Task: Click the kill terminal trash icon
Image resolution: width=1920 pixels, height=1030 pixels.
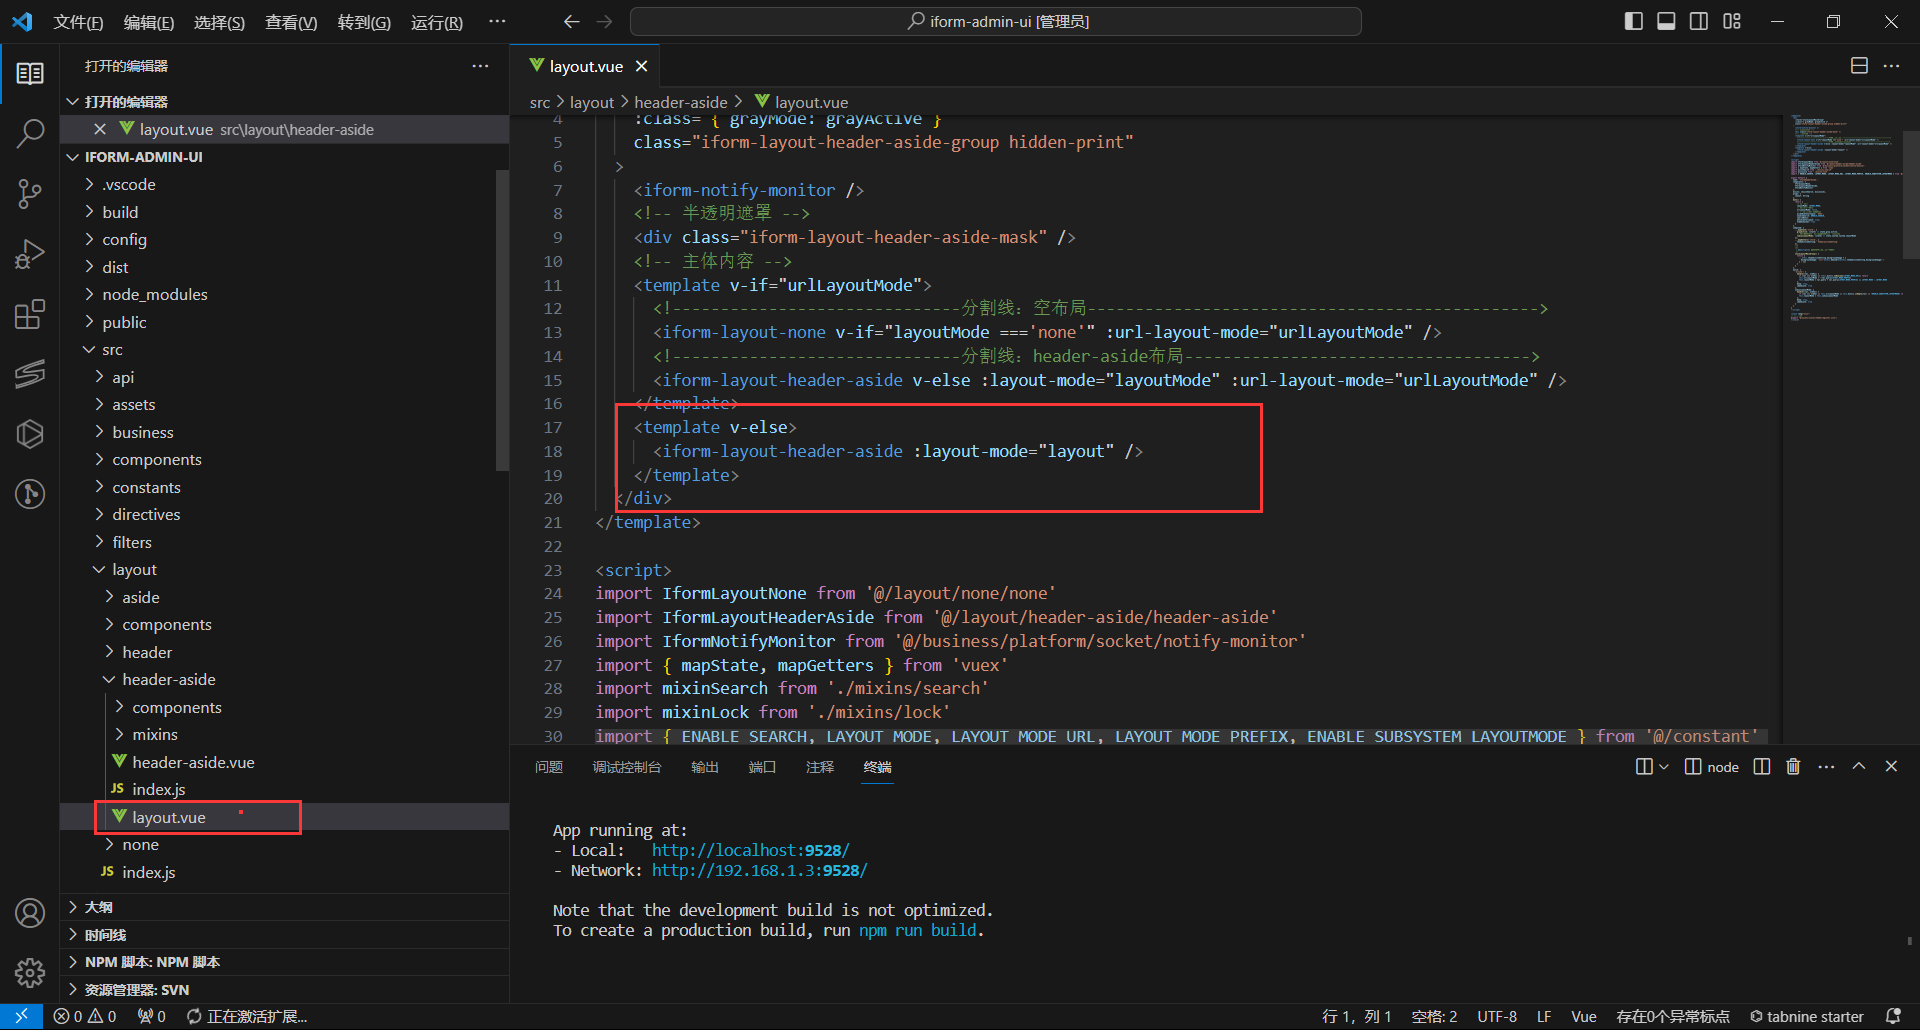Action: [1793, 767]
